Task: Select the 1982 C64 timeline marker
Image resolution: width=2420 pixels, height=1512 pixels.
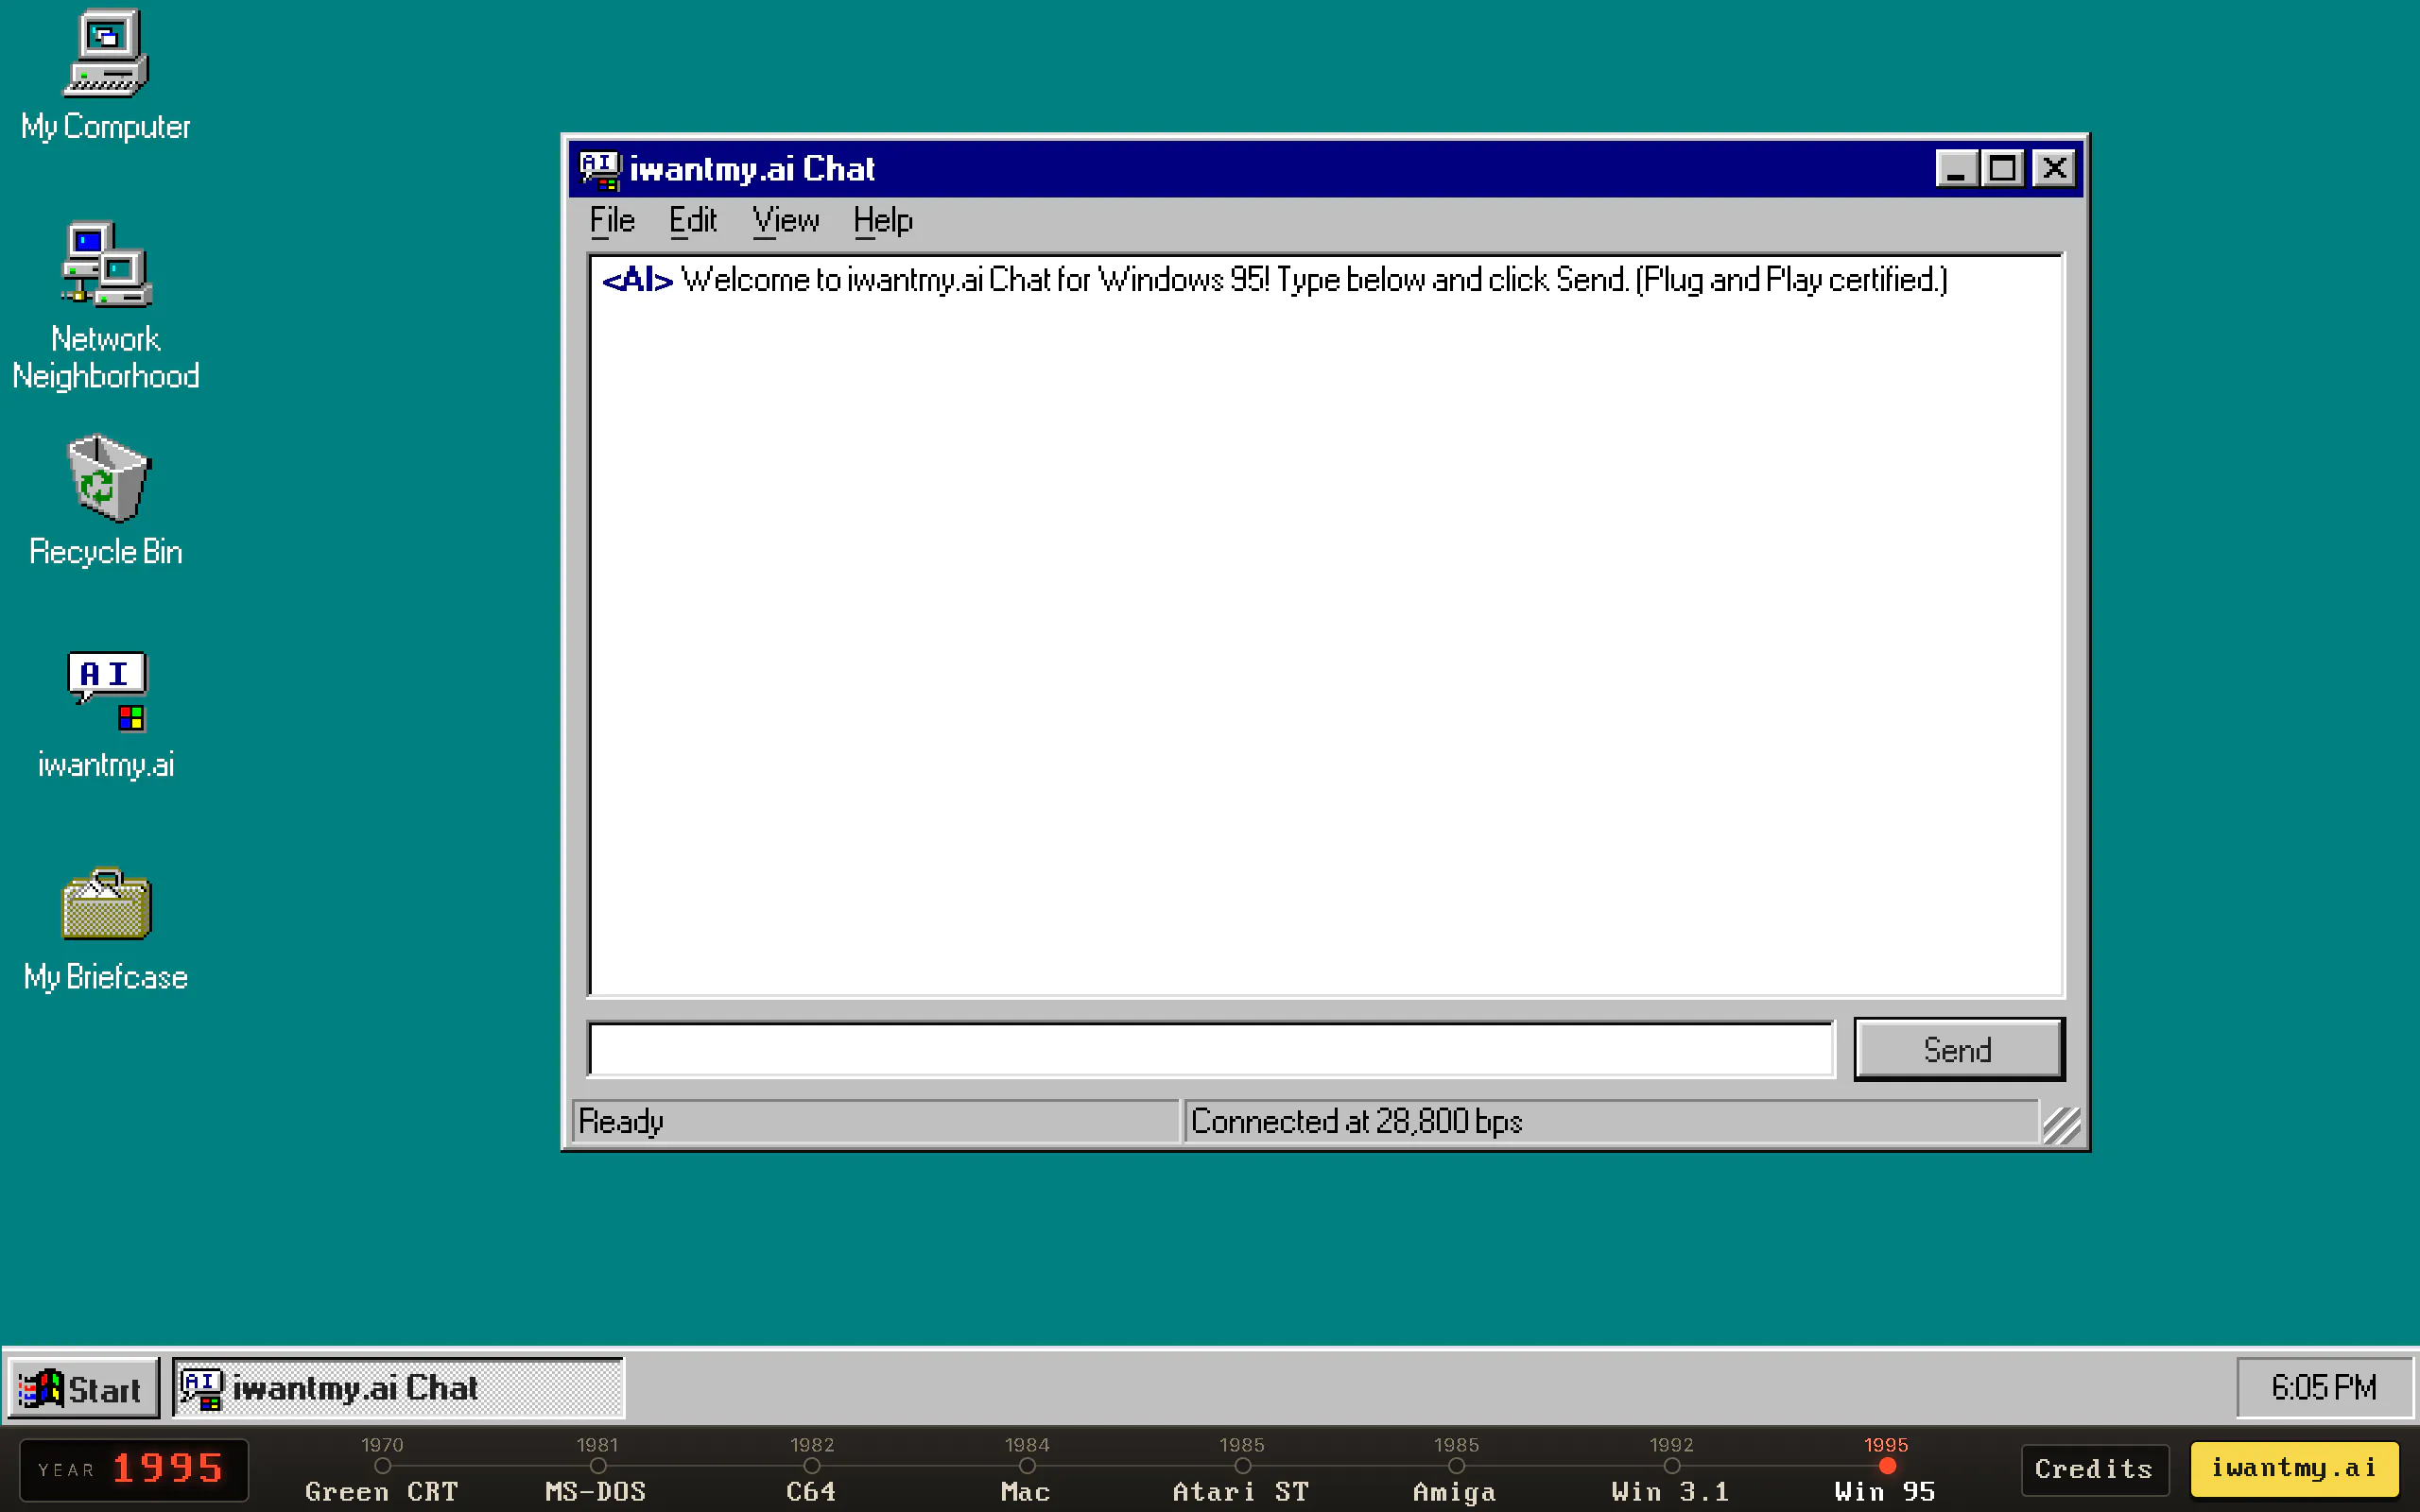Action: tap(812, 1468)
